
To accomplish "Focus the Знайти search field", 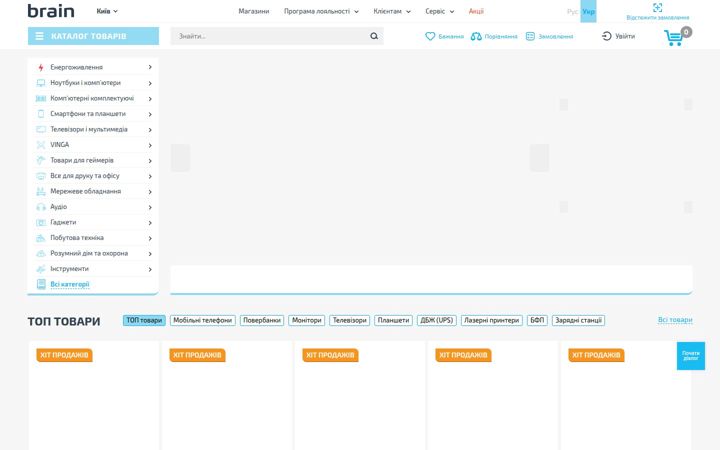I will 270,36.
